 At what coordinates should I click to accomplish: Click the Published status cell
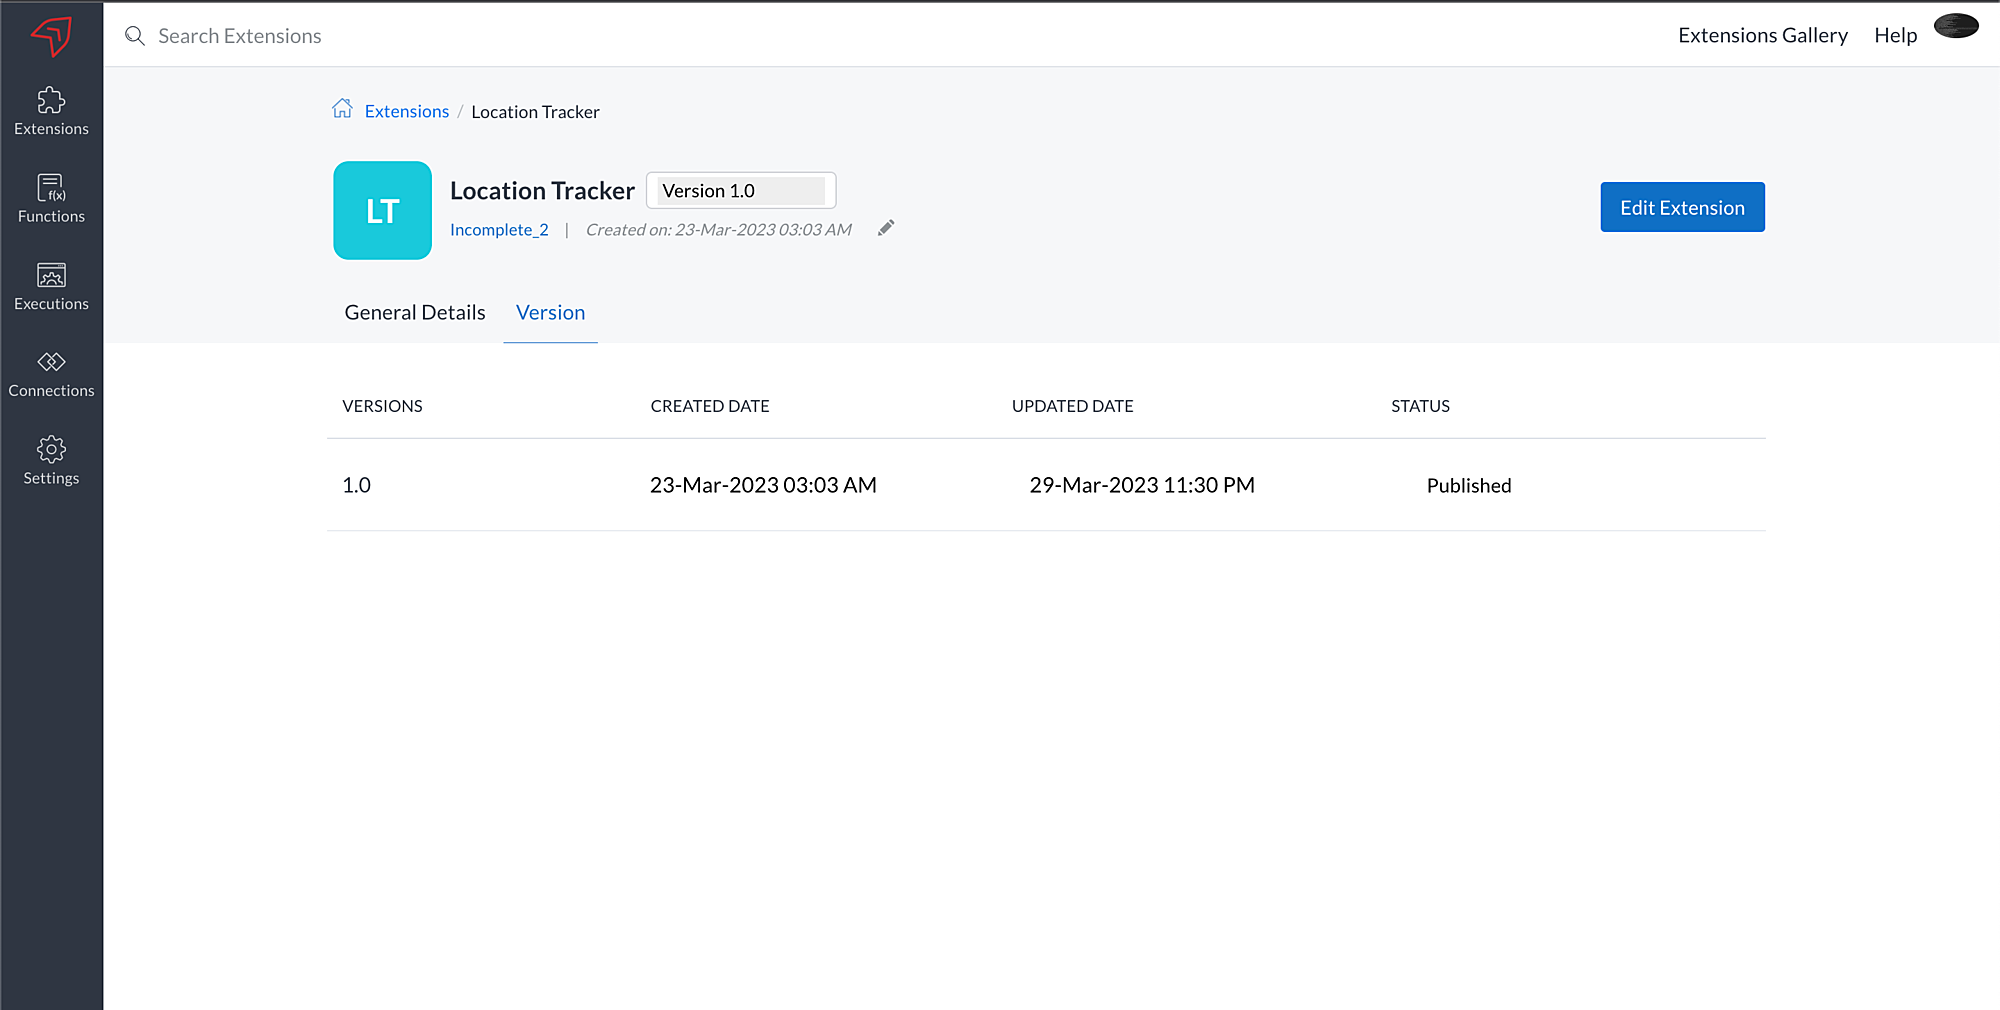1469,485
